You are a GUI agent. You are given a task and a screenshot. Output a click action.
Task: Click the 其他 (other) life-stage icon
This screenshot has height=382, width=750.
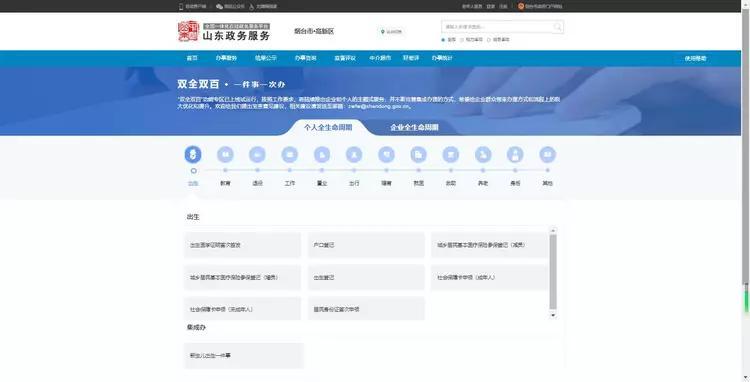tap(548, 154)
